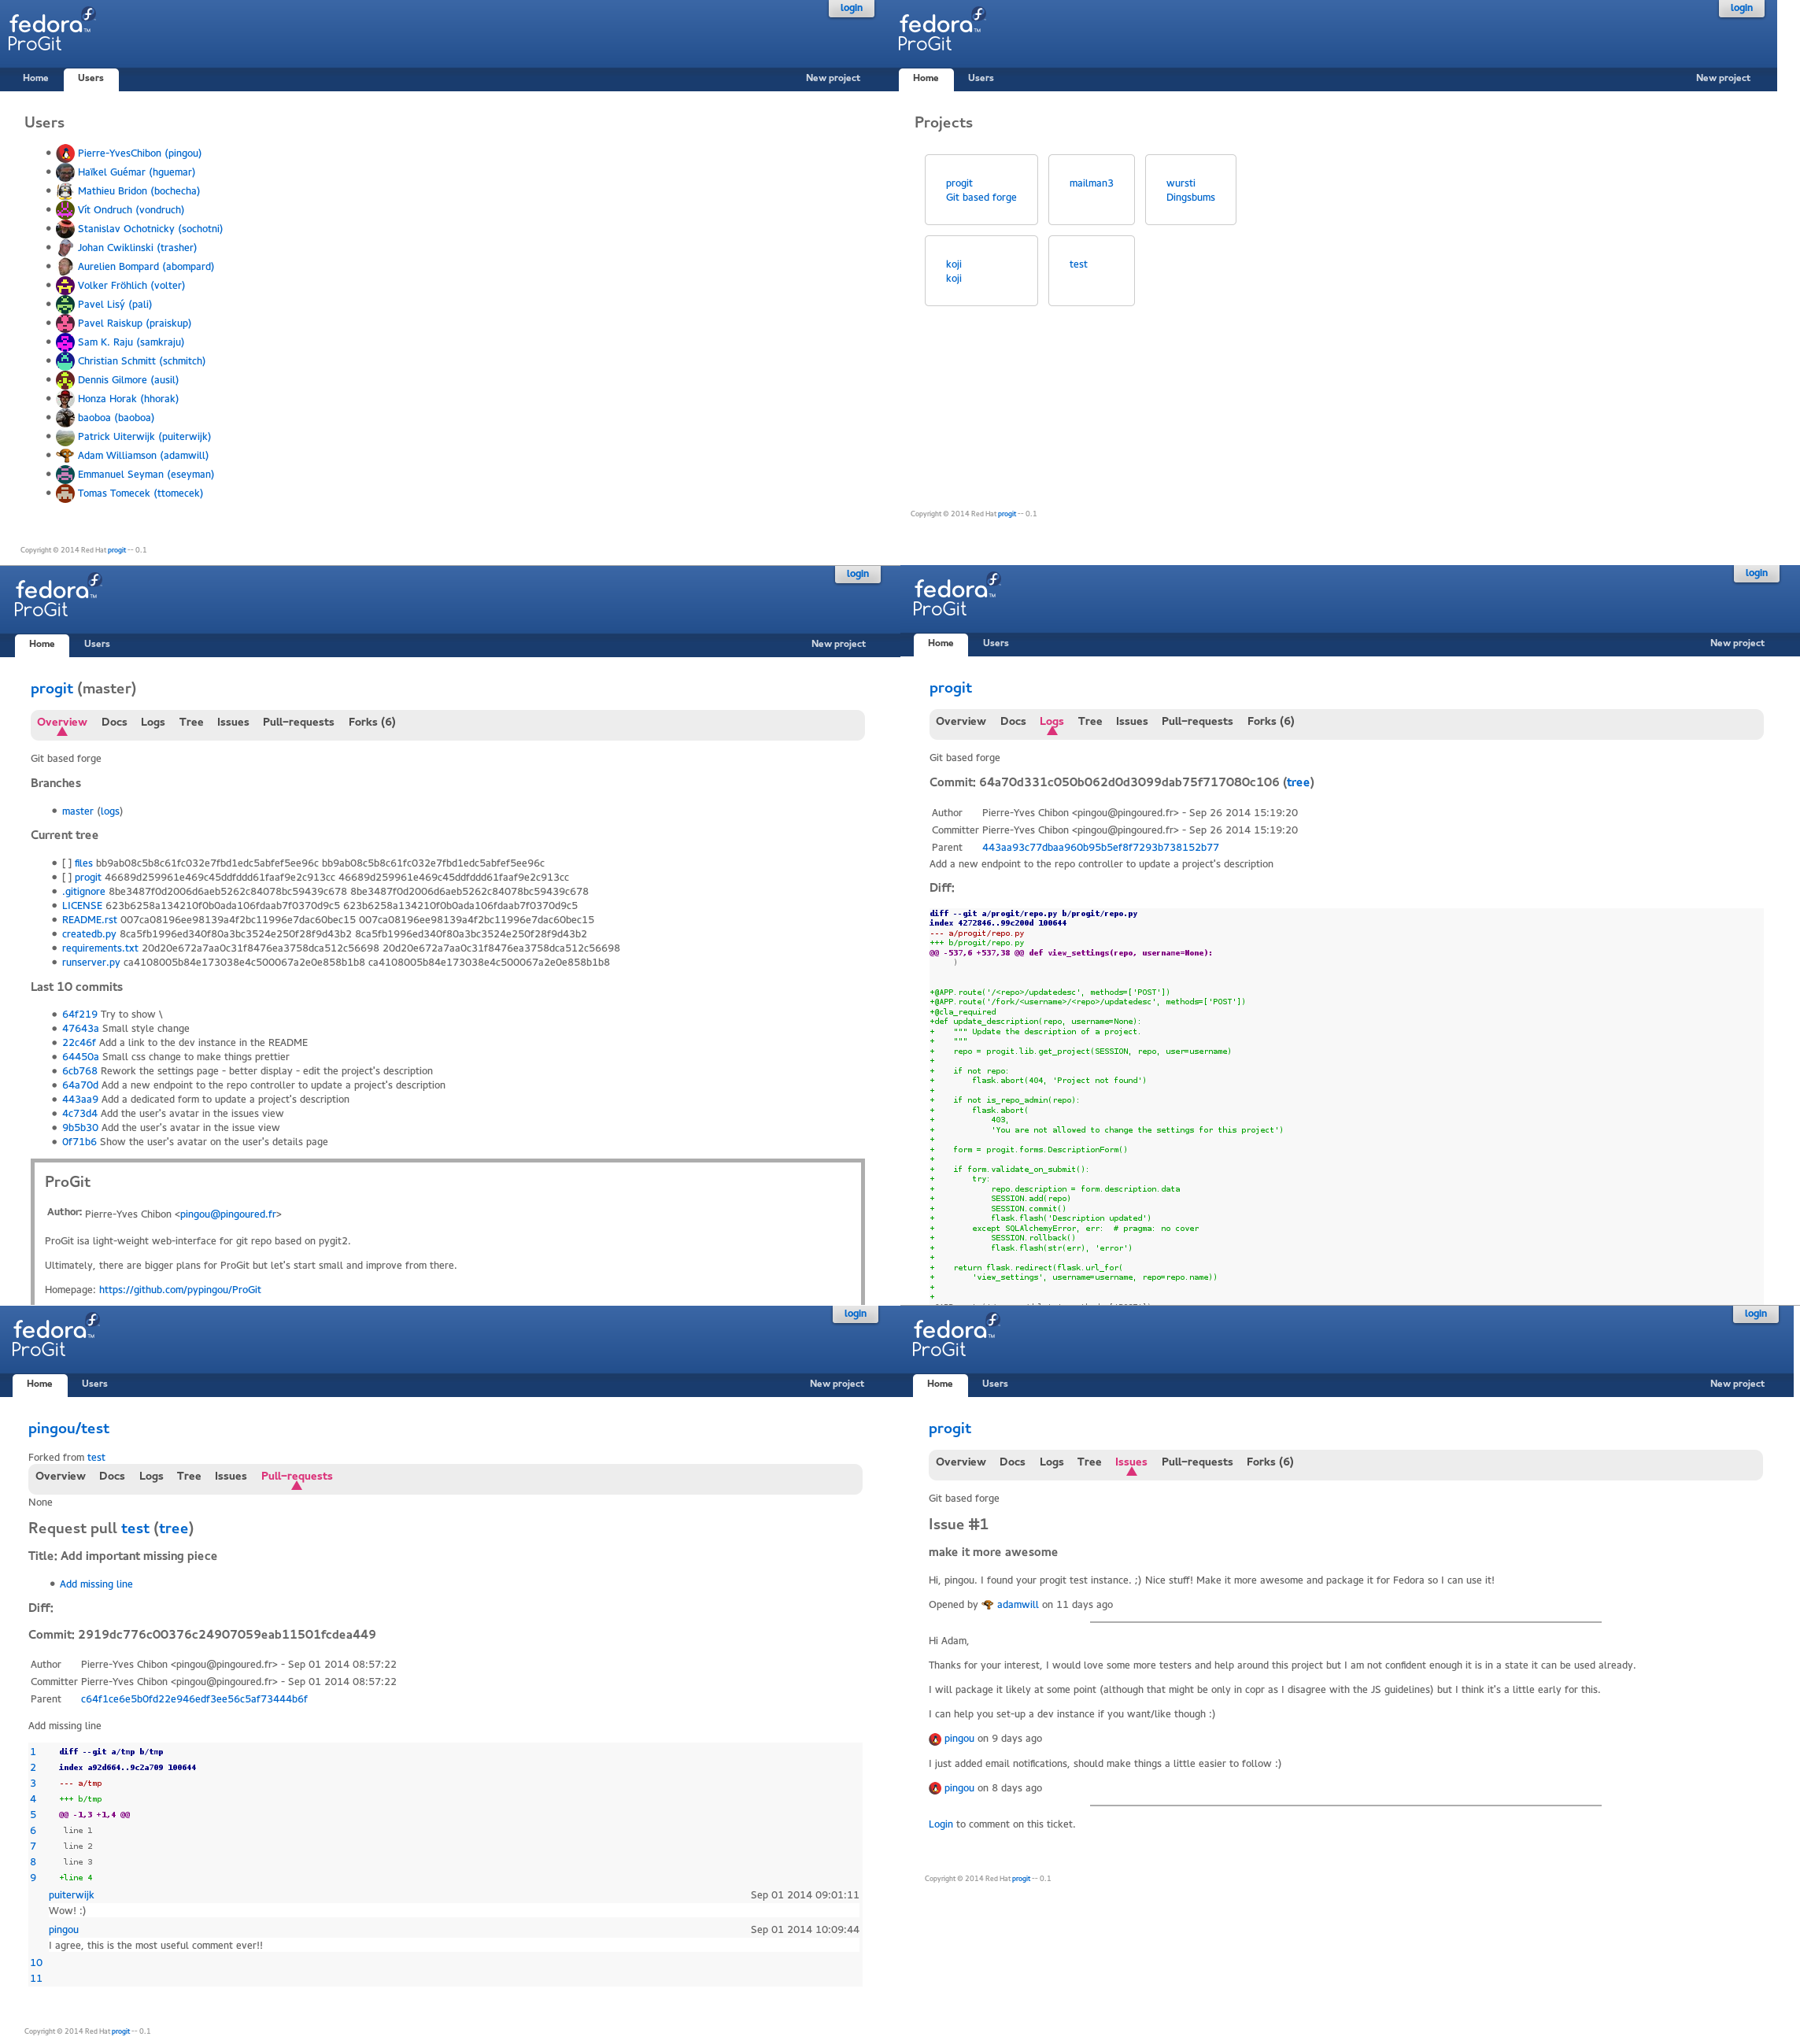Image resolution: width=1800 pixels, height=2044 pixels.
Task: Click avatar beside Pierre-YvesChibon (pingou) in Users list
Action: 65,153
